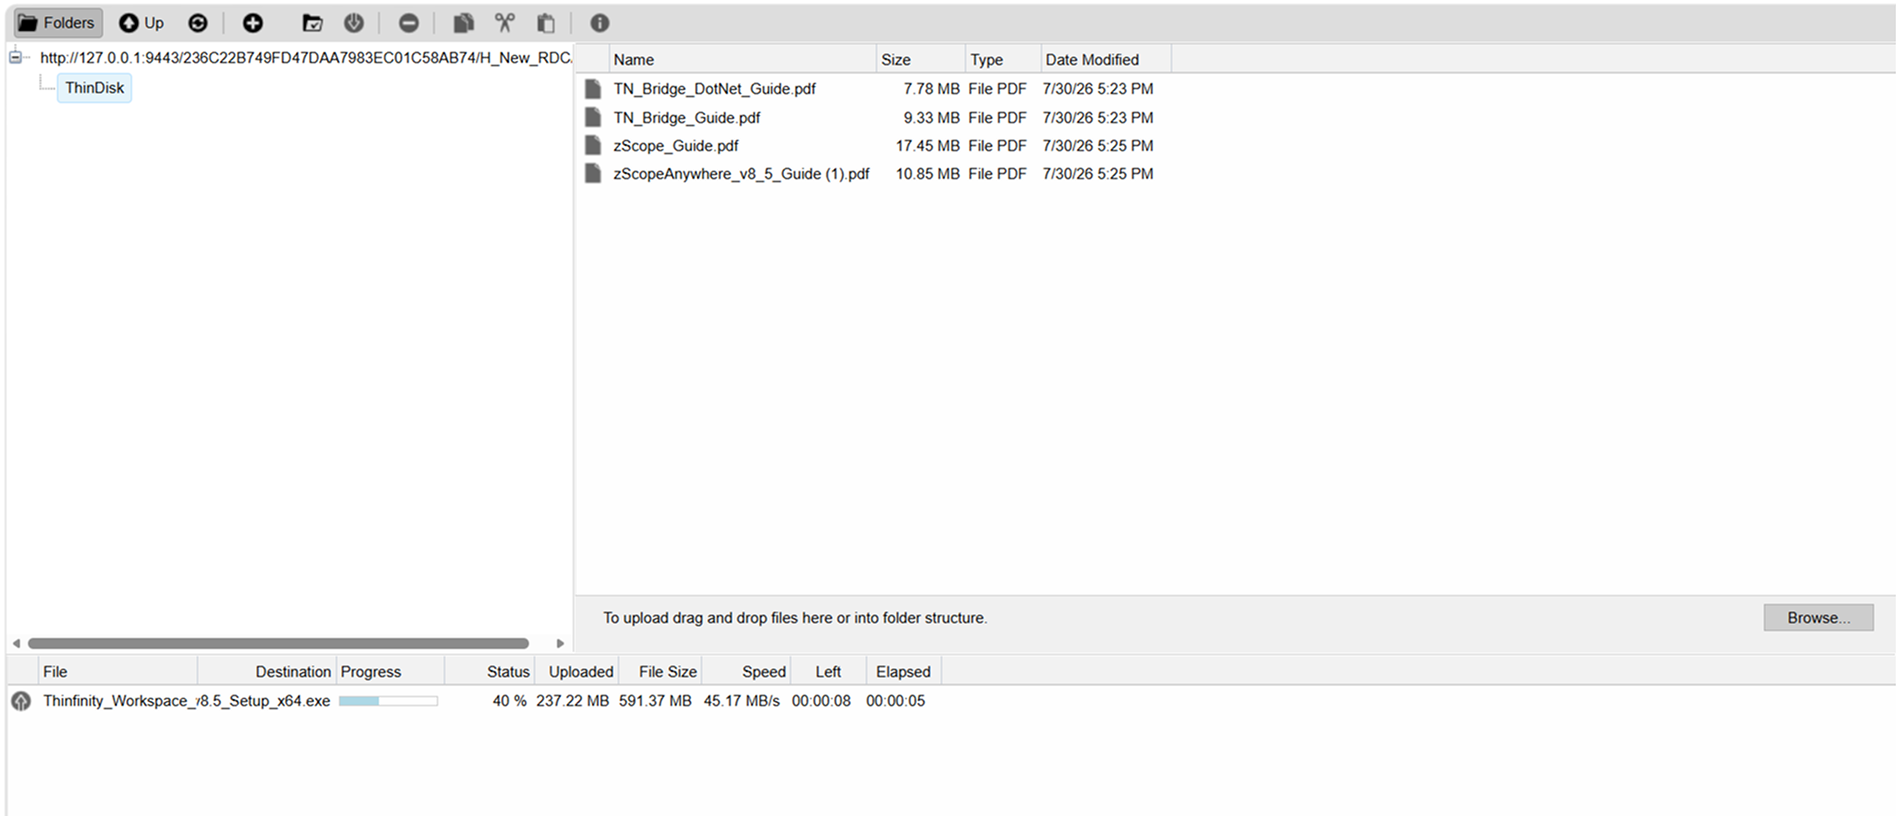
Task: Click the File column header in uploads
Action: tap(118, 672)
